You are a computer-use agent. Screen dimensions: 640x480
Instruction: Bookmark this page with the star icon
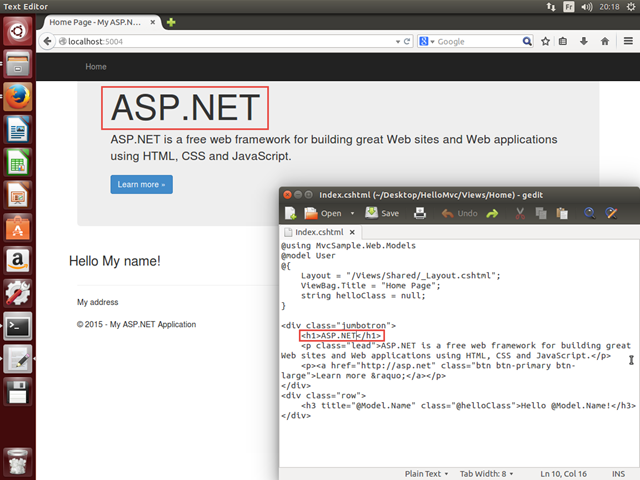tap(545, 41)
